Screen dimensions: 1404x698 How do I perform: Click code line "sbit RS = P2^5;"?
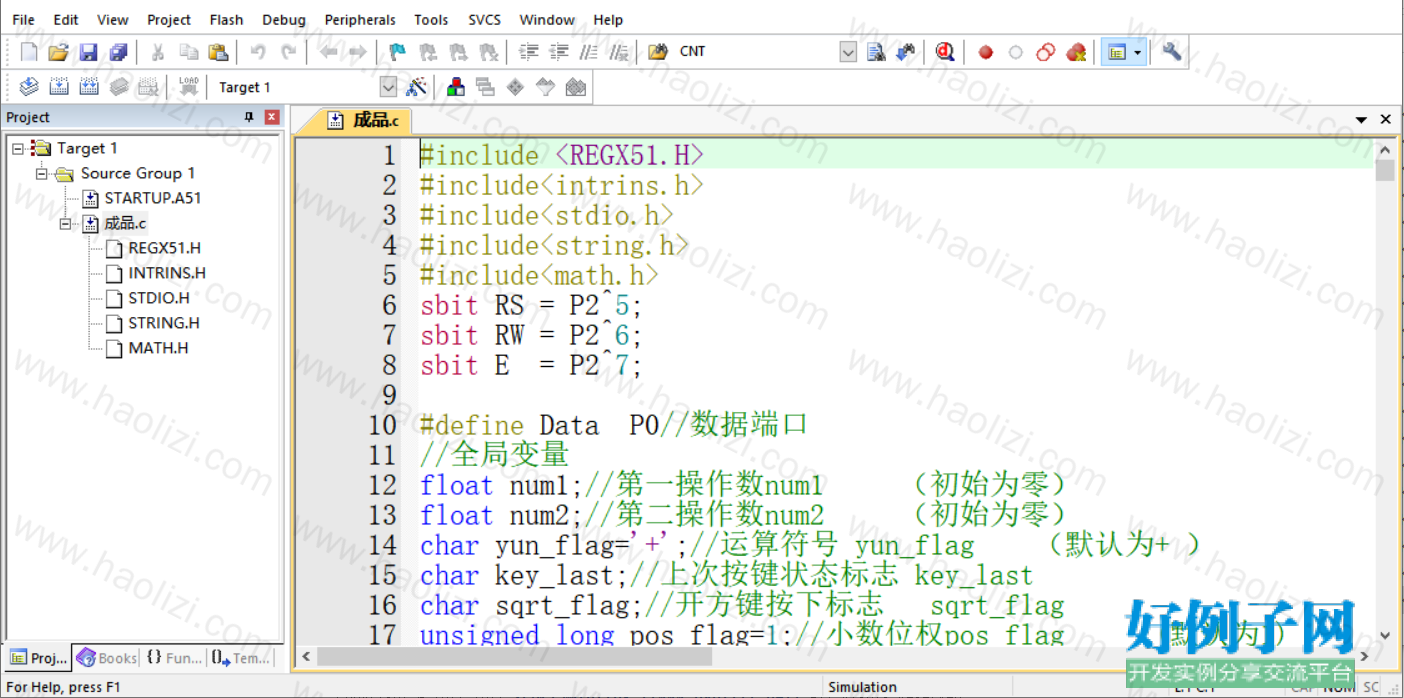pyautogui.click(x=530, y=305)
